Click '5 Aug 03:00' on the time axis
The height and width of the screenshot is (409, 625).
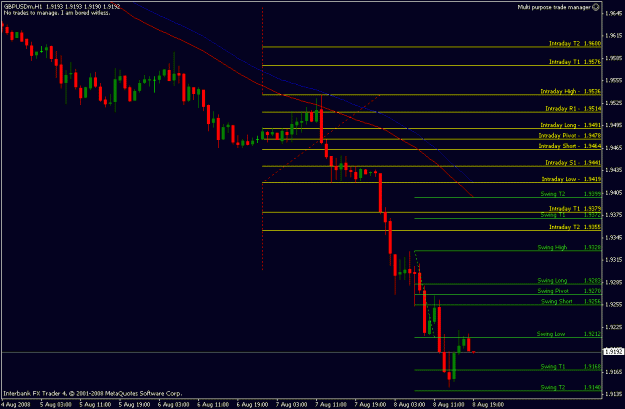[56, 405]
